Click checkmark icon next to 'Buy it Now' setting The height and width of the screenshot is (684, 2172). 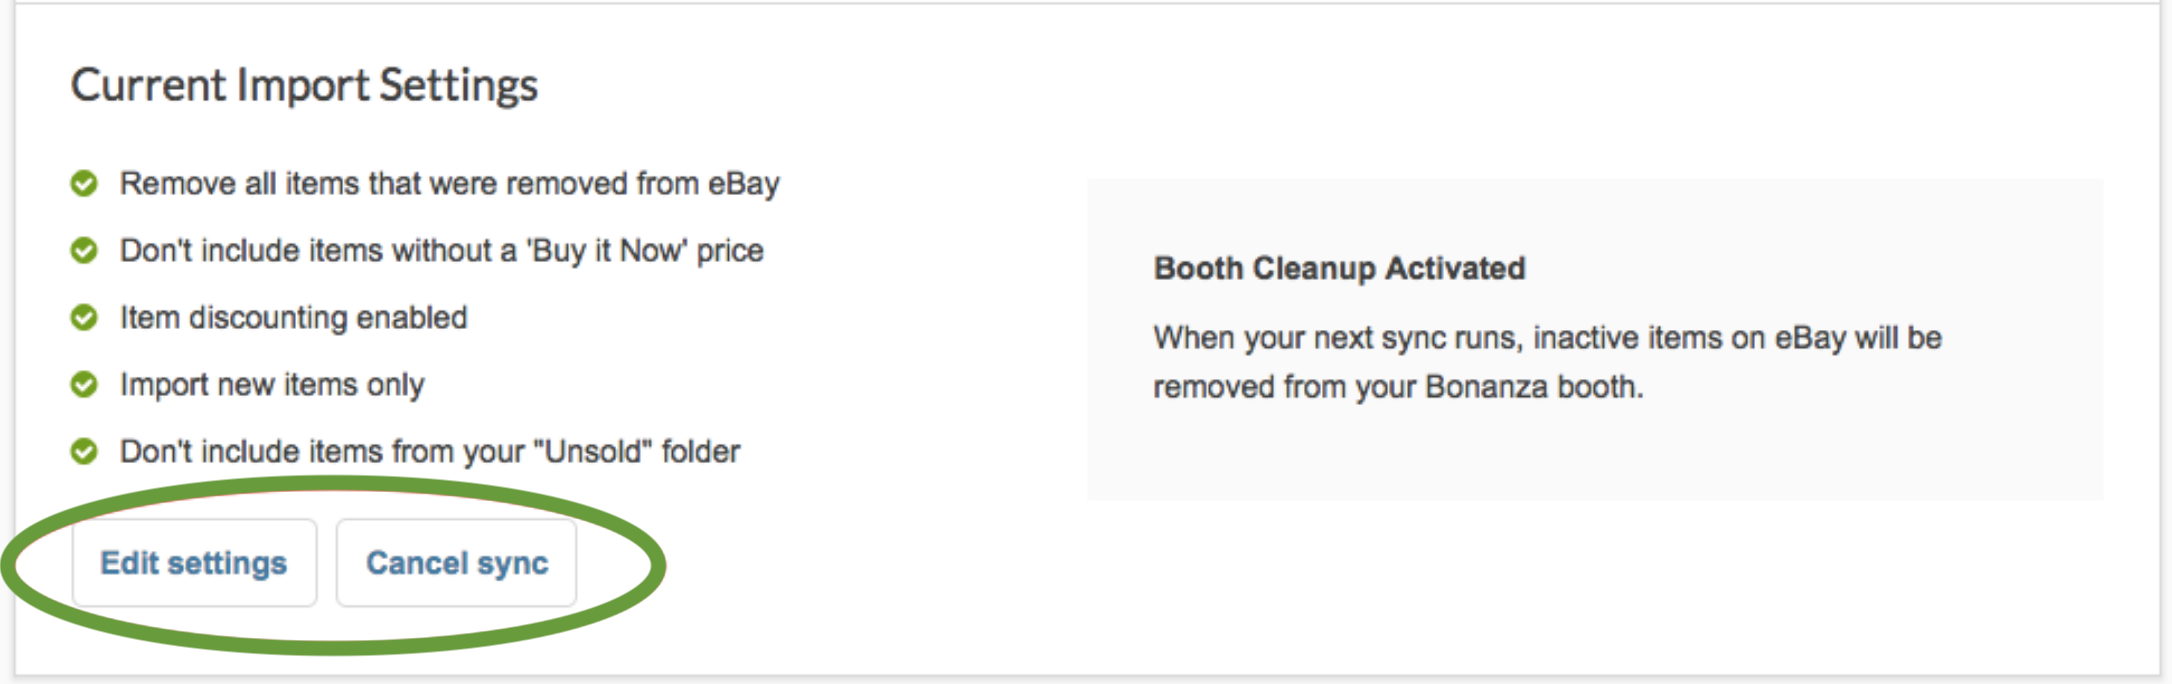point(84,251)
